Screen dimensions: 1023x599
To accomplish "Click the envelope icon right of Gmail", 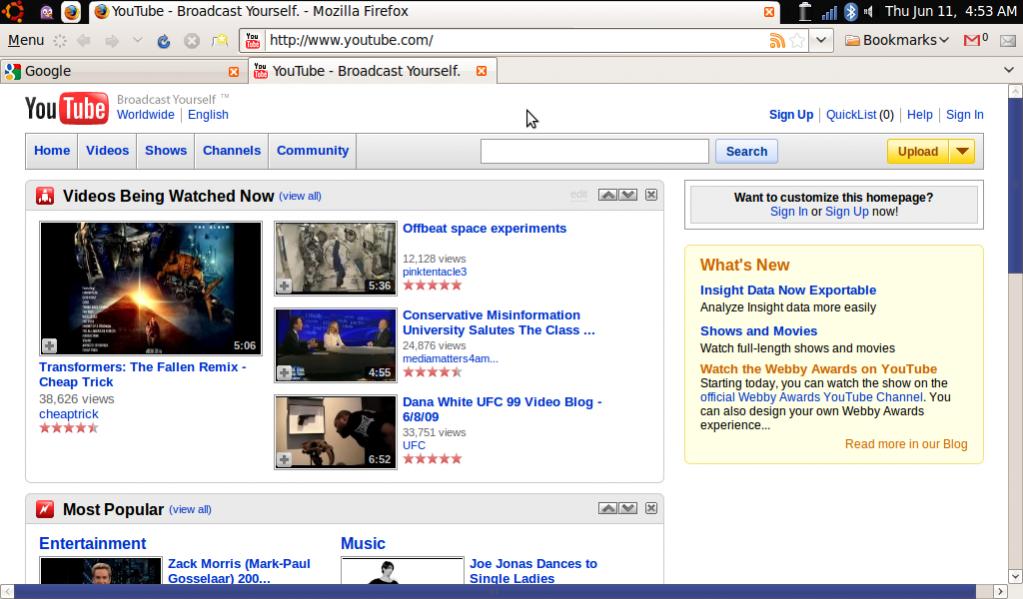I will (x=1007, y=40).
